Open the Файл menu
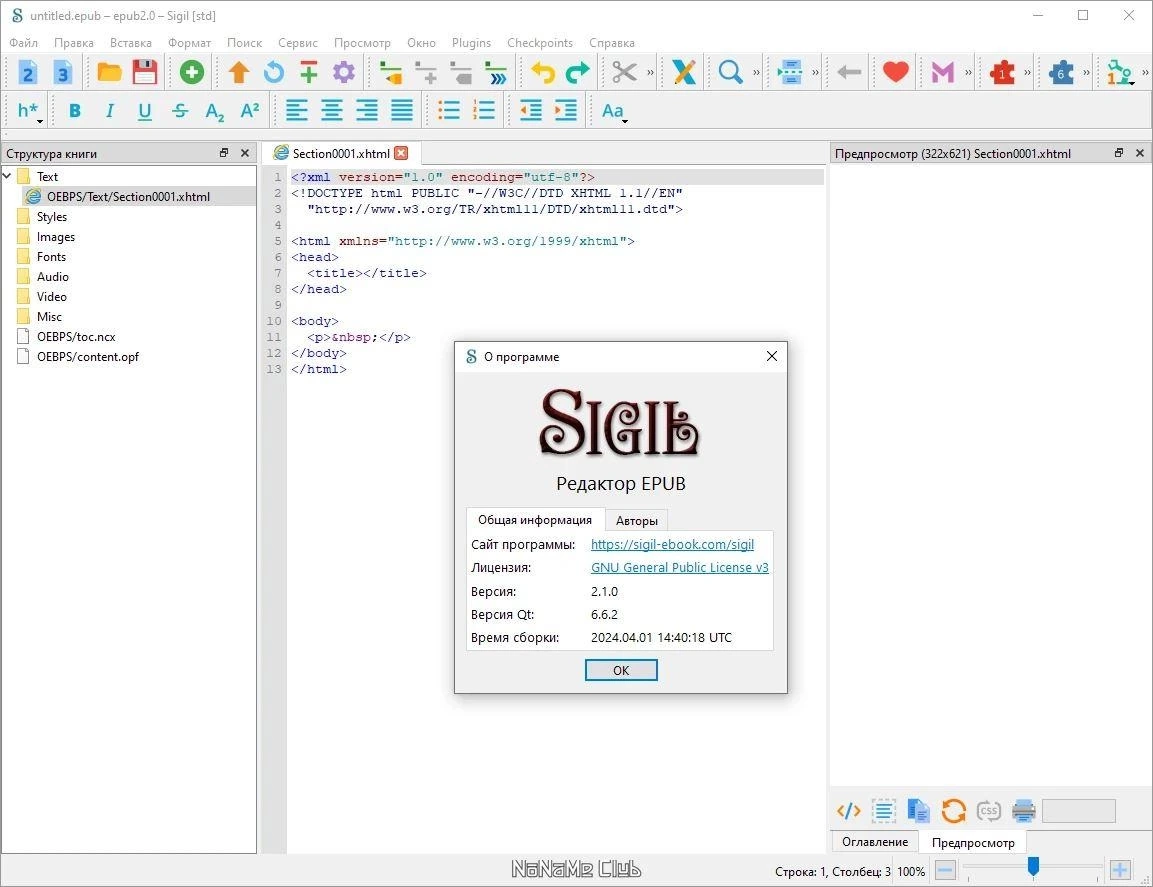Image resolution: width=1153 pixels, height=887 pixels. [24, 43]
